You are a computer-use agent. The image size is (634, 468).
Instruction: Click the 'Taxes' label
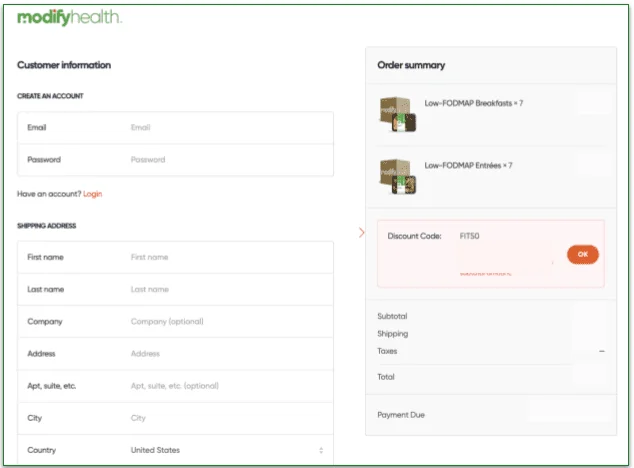click(x=387, y=352)
